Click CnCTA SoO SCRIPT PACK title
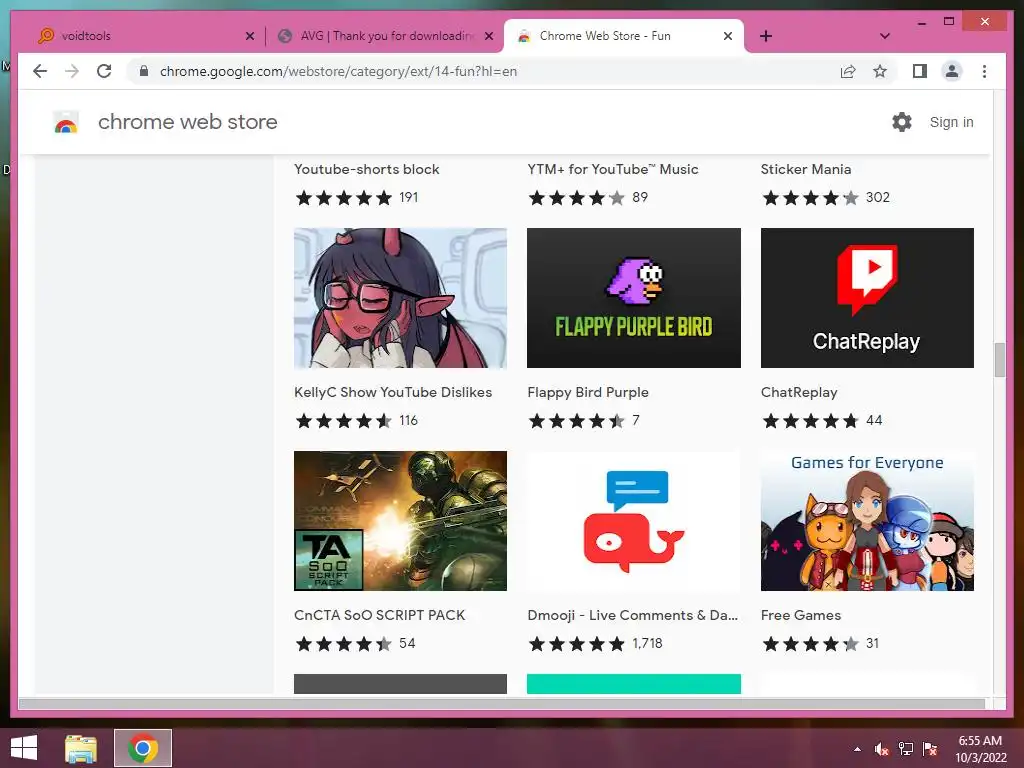 coord(379,615)
